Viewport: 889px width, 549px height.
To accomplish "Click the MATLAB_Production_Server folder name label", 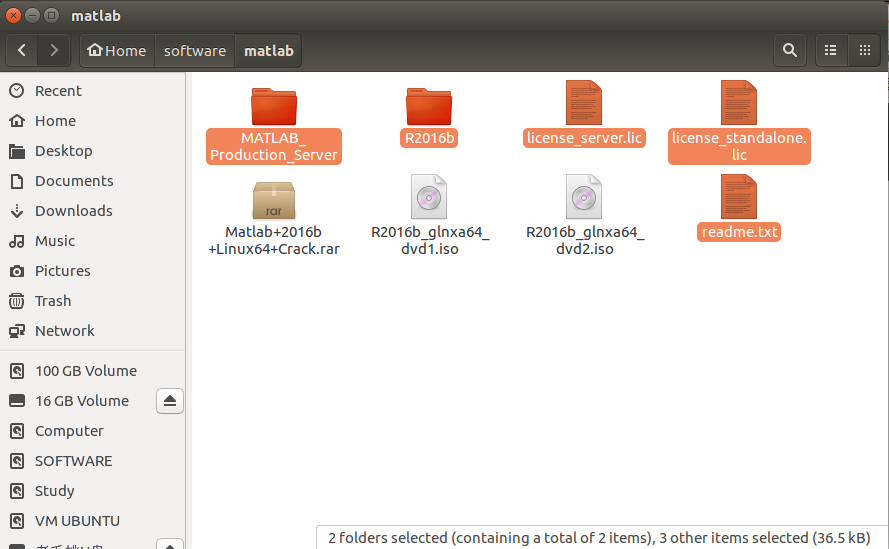I will (x=274, y=146).
